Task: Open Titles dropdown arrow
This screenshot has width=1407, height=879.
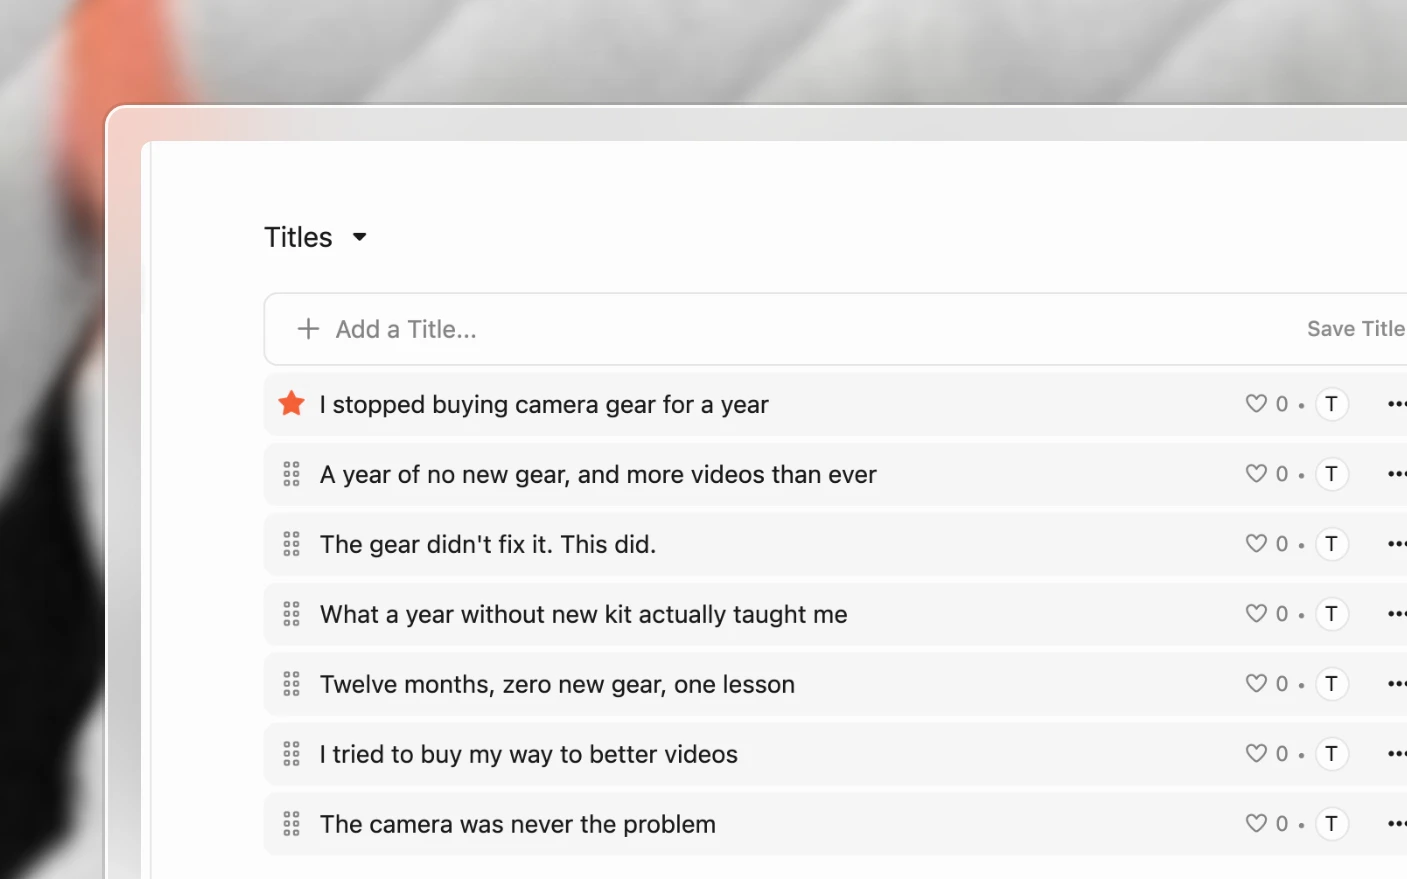Action: click(360, 237)
